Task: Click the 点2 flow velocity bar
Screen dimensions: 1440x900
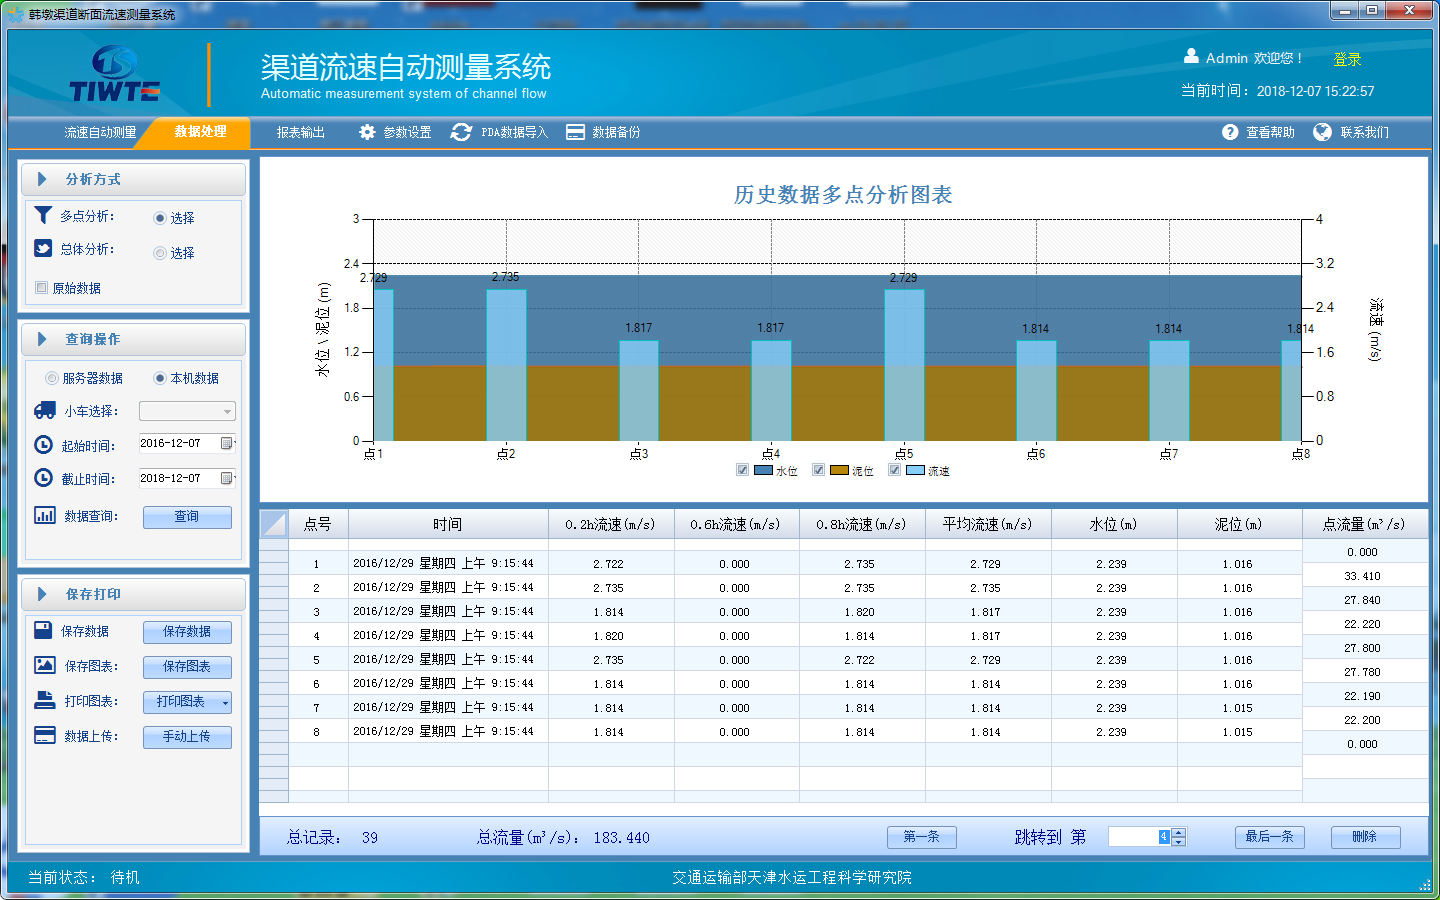Action: coord(506,365)
